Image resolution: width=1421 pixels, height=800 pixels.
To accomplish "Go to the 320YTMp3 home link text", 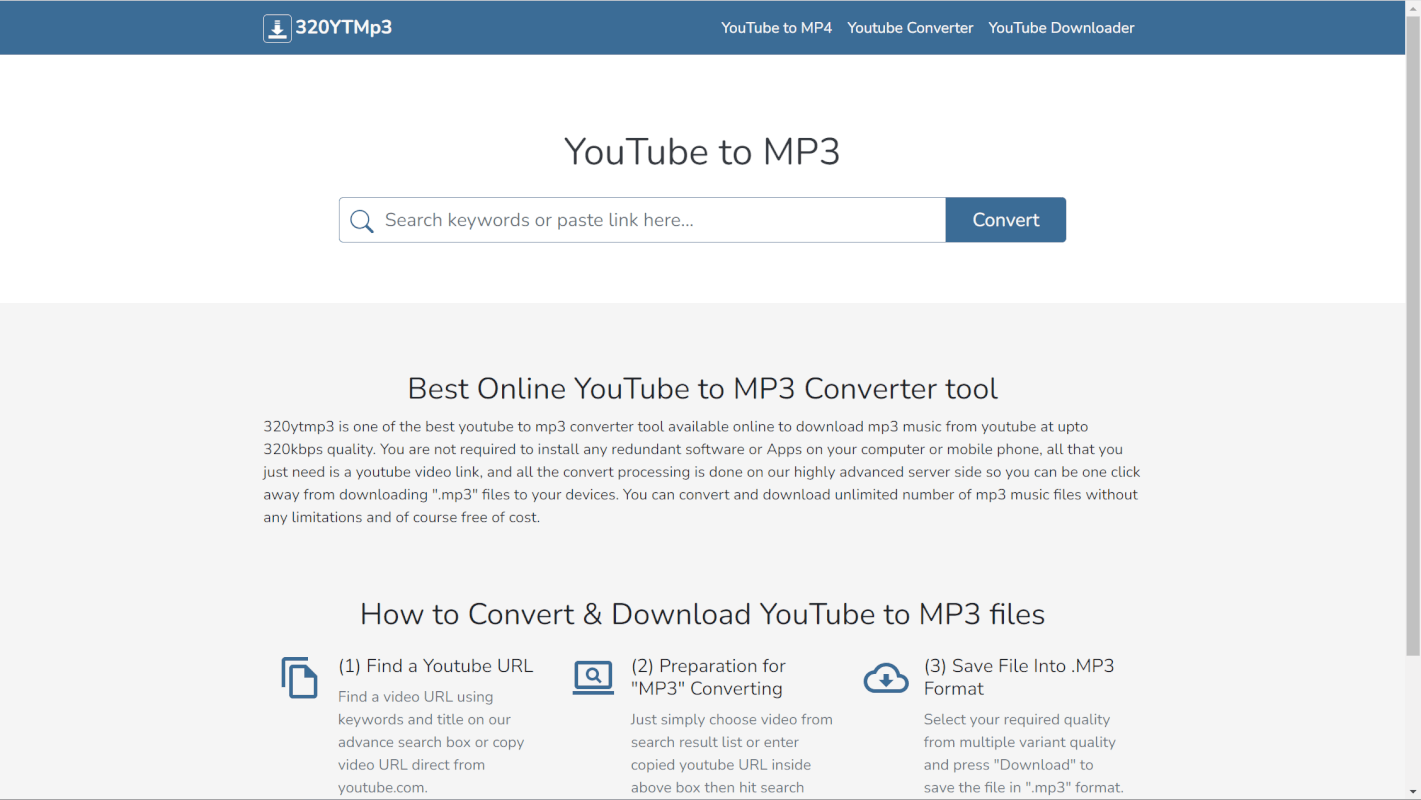I will pyautogui.click(x=344, y=28).
